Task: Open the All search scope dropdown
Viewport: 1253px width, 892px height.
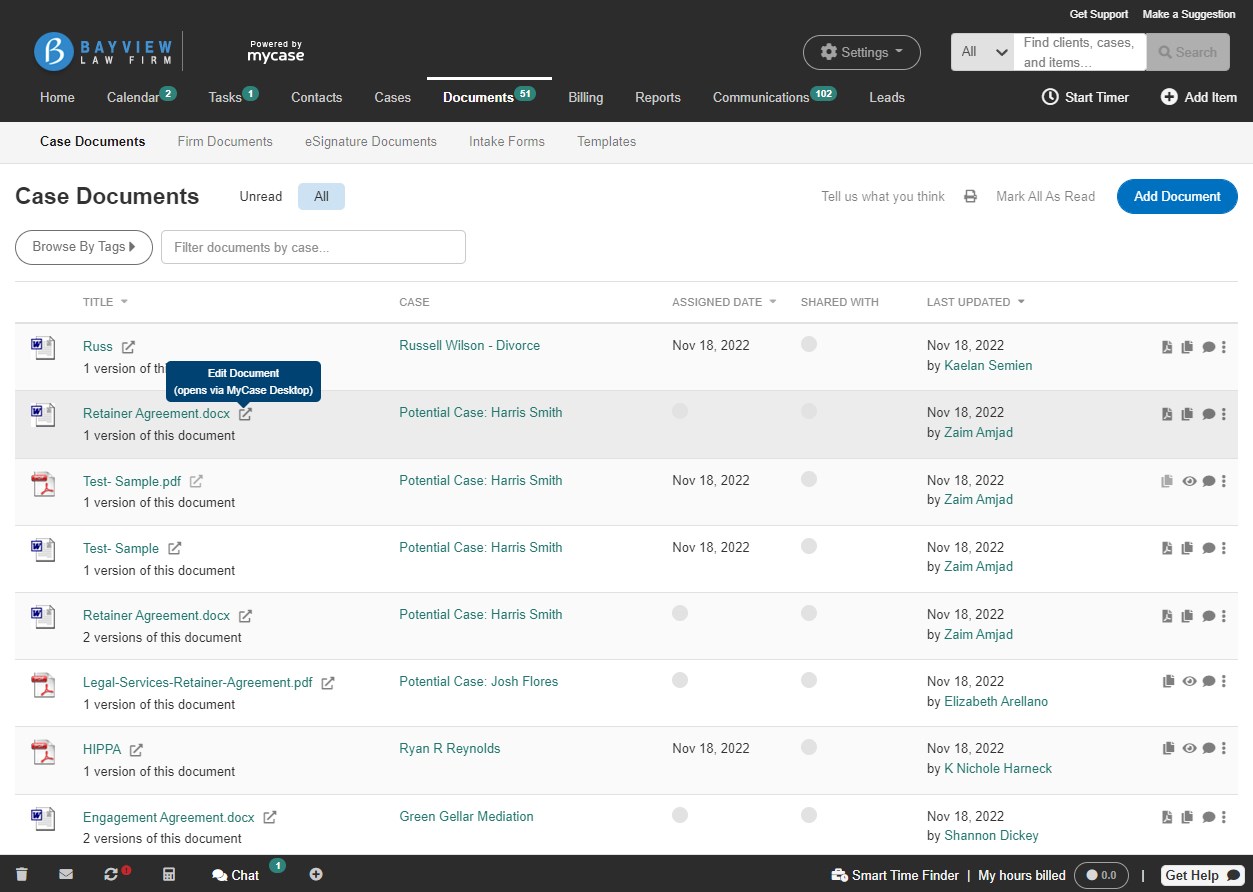Action: [x=981, y=51]
